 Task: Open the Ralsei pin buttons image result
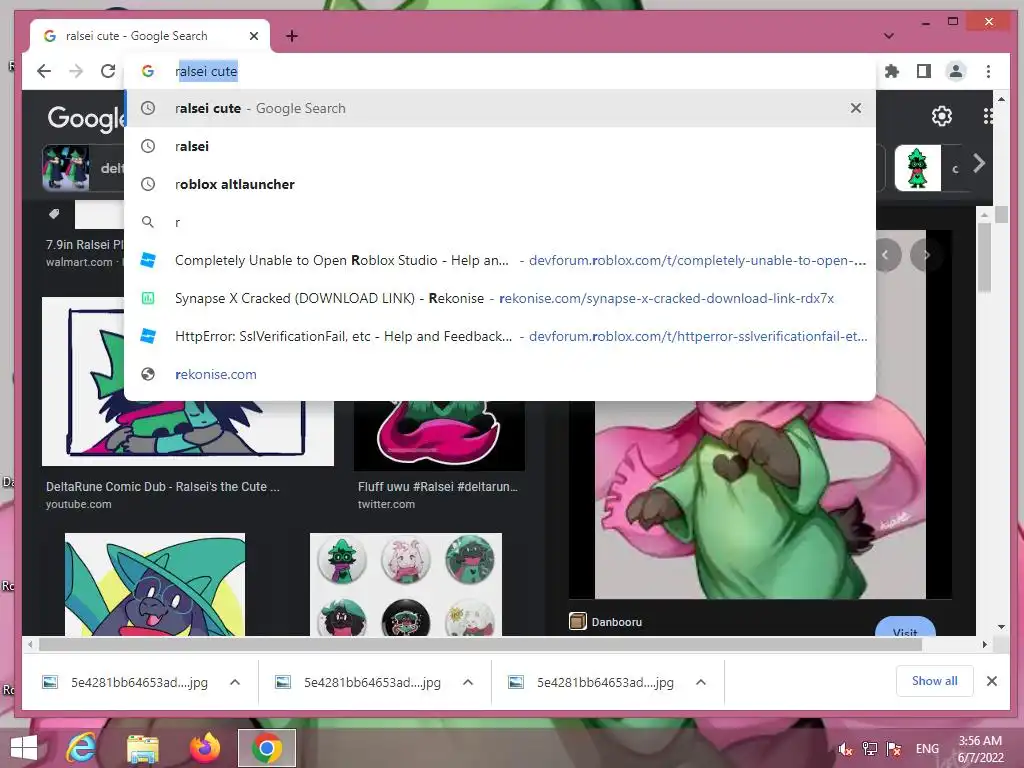point(406,584)
